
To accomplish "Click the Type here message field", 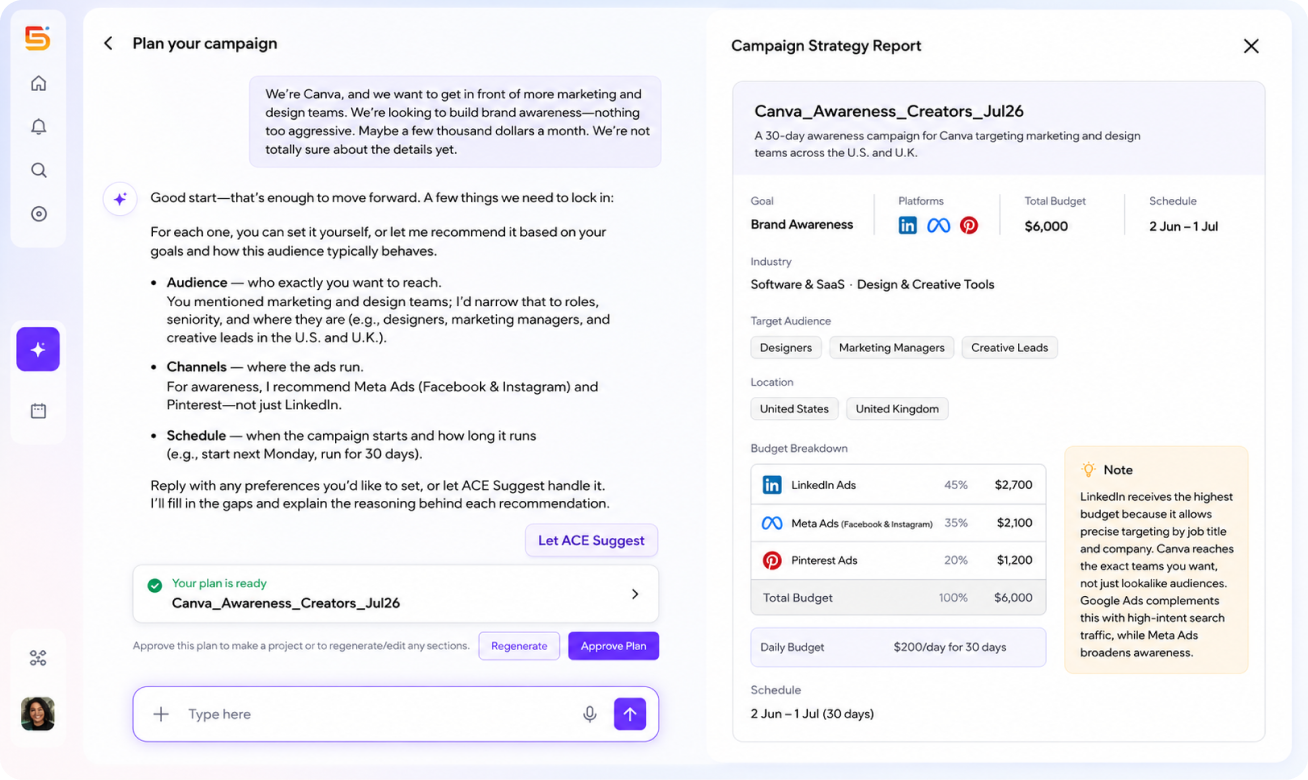I will pos(380,714).
